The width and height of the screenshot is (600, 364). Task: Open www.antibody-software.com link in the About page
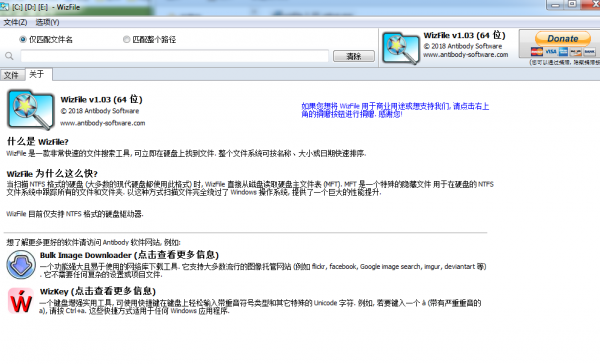coord(103,123)
